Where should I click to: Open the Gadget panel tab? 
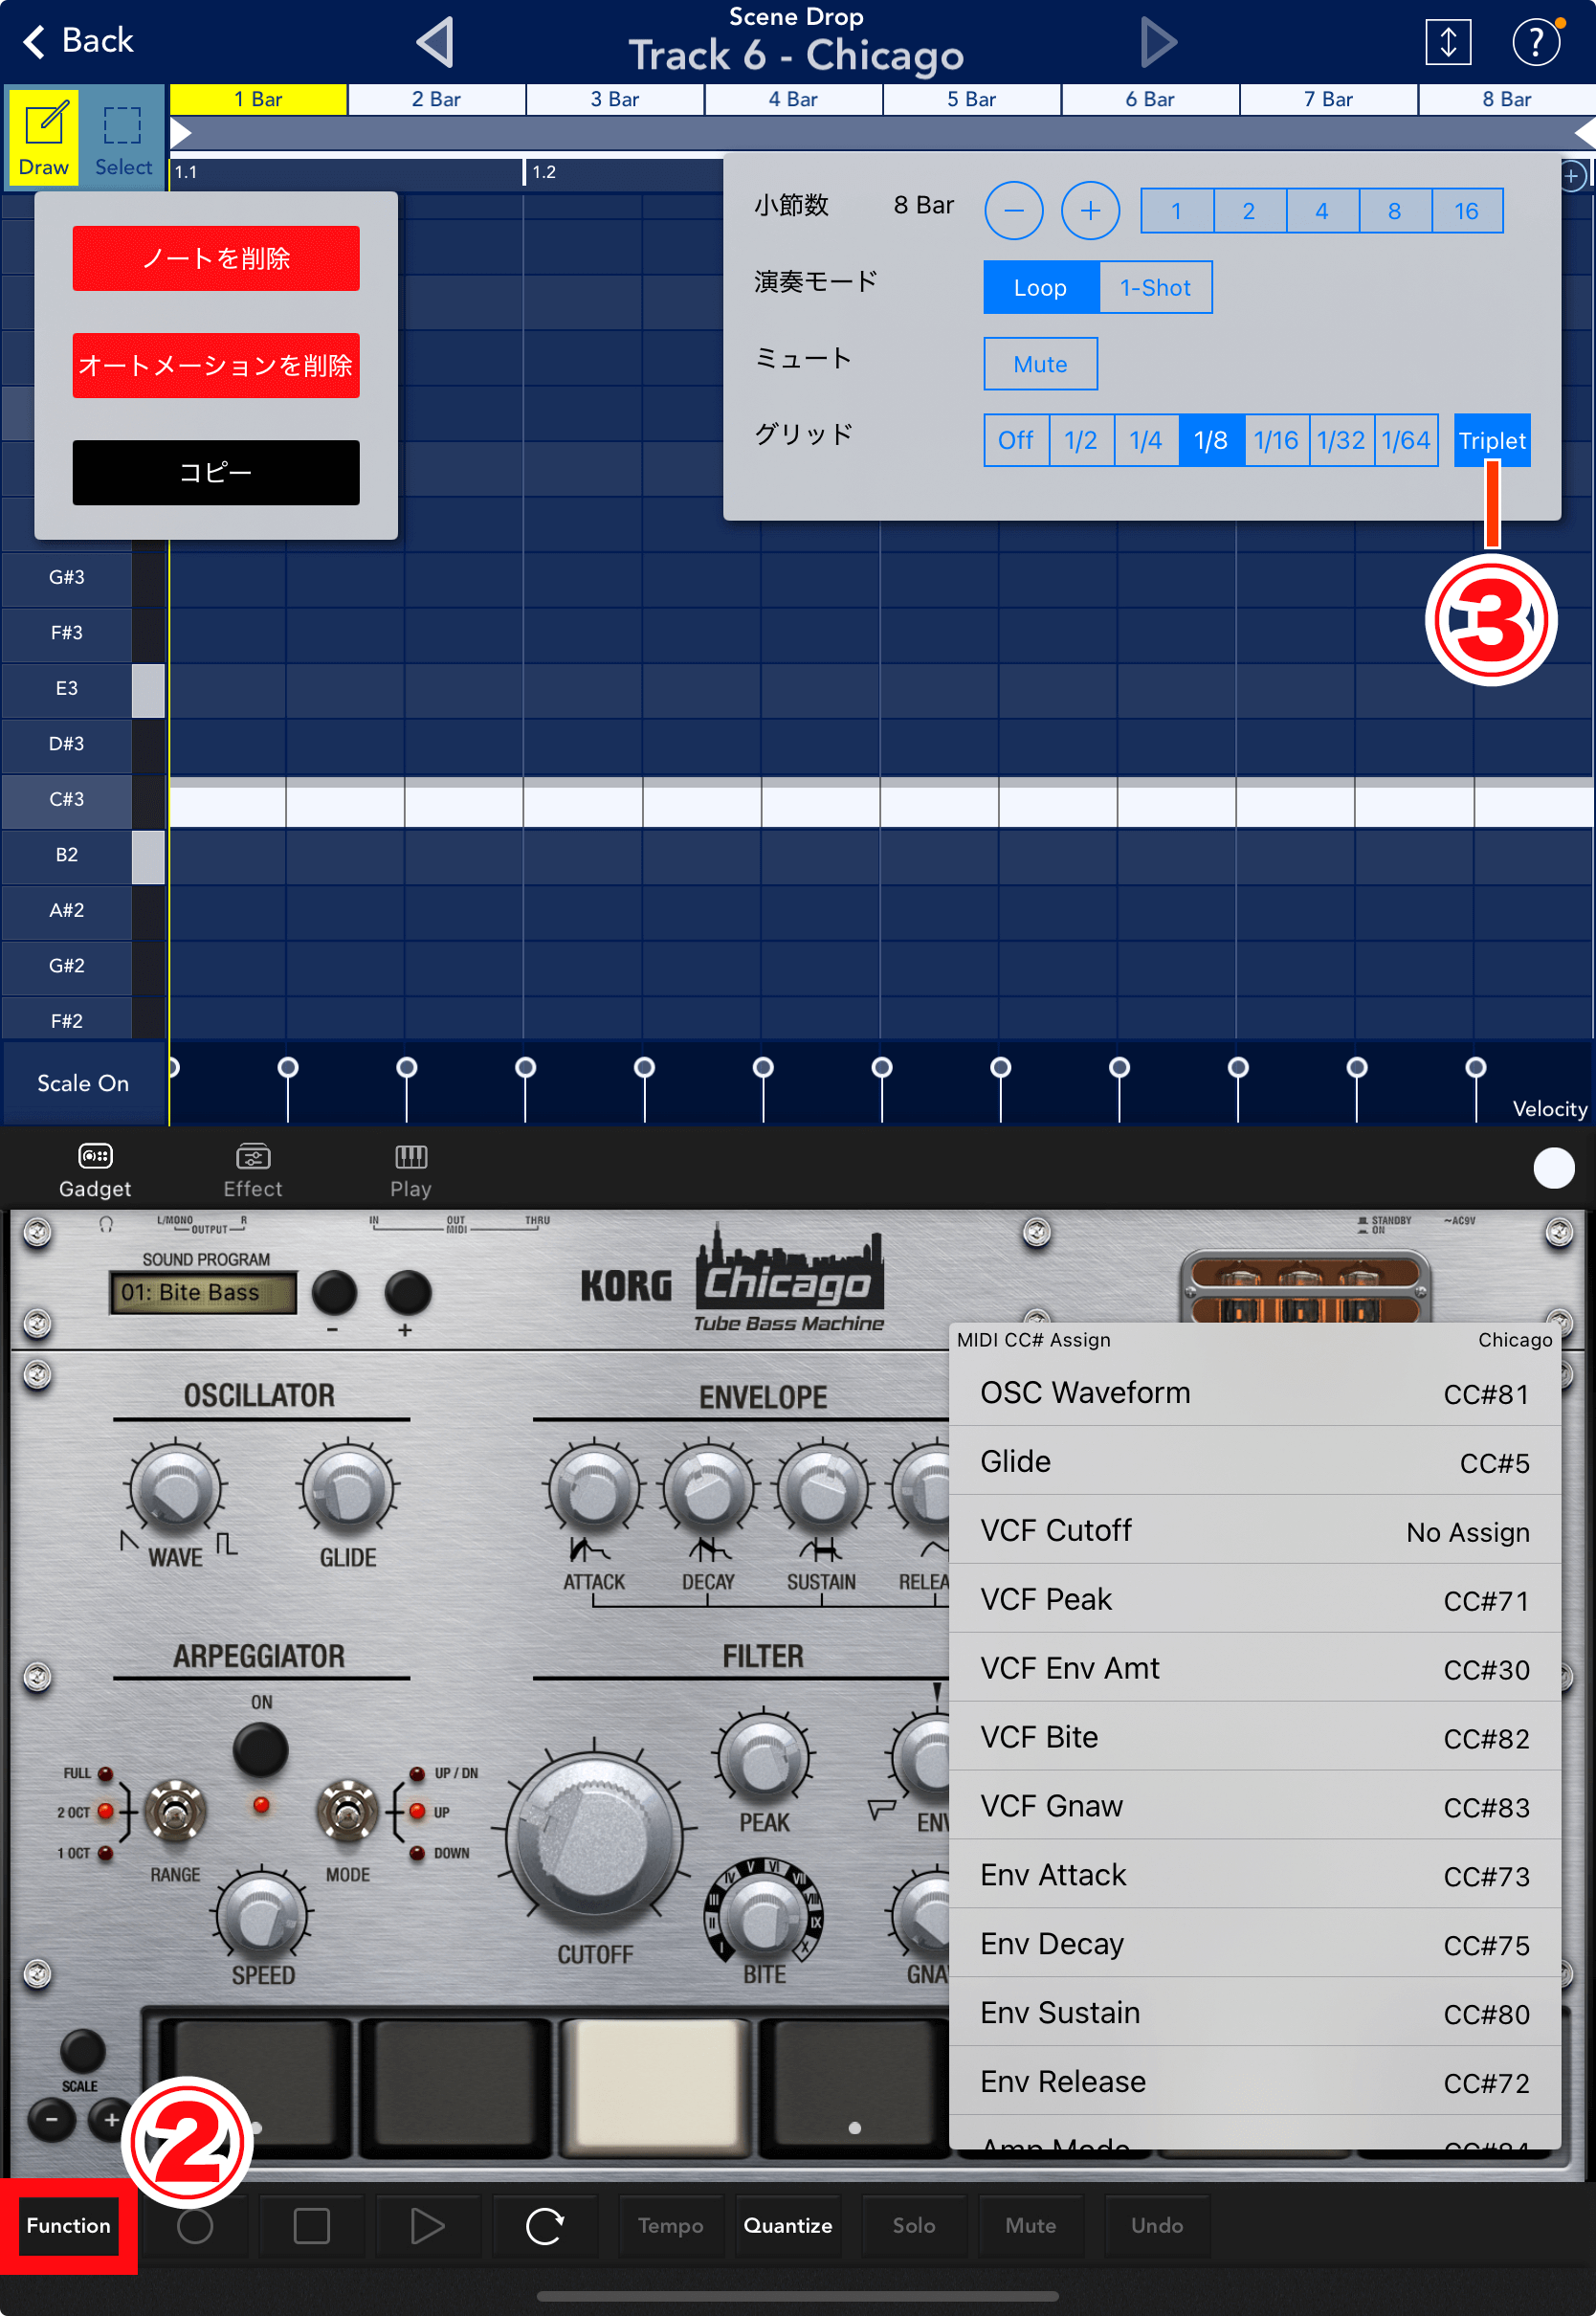click(x=95, y=1170)
